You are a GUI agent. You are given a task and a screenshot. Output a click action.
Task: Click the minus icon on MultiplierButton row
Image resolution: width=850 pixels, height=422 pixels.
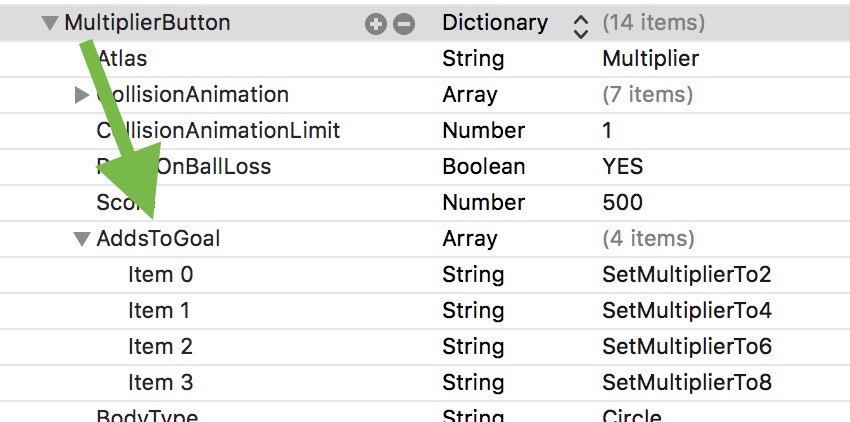pos(404,24)
